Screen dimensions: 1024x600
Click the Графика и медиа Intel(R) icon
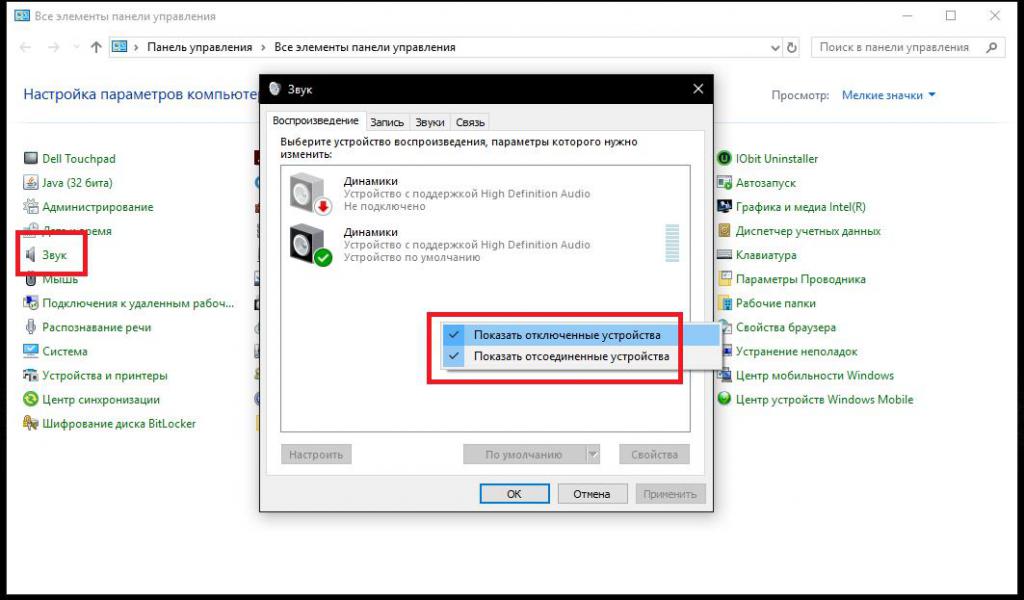pos(724,207)
